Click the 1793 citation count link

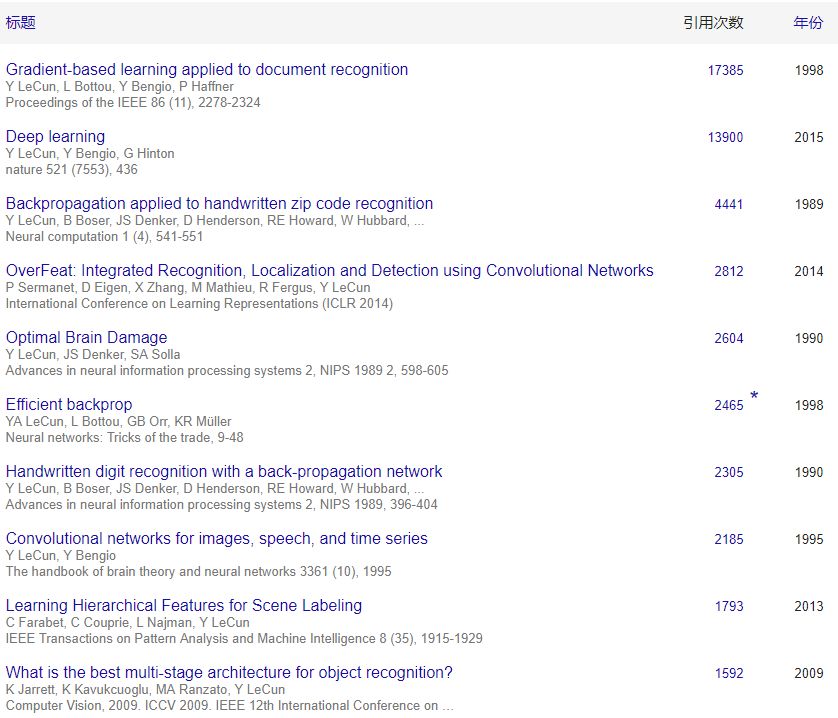pyautogui.click(x=729, y=607)
